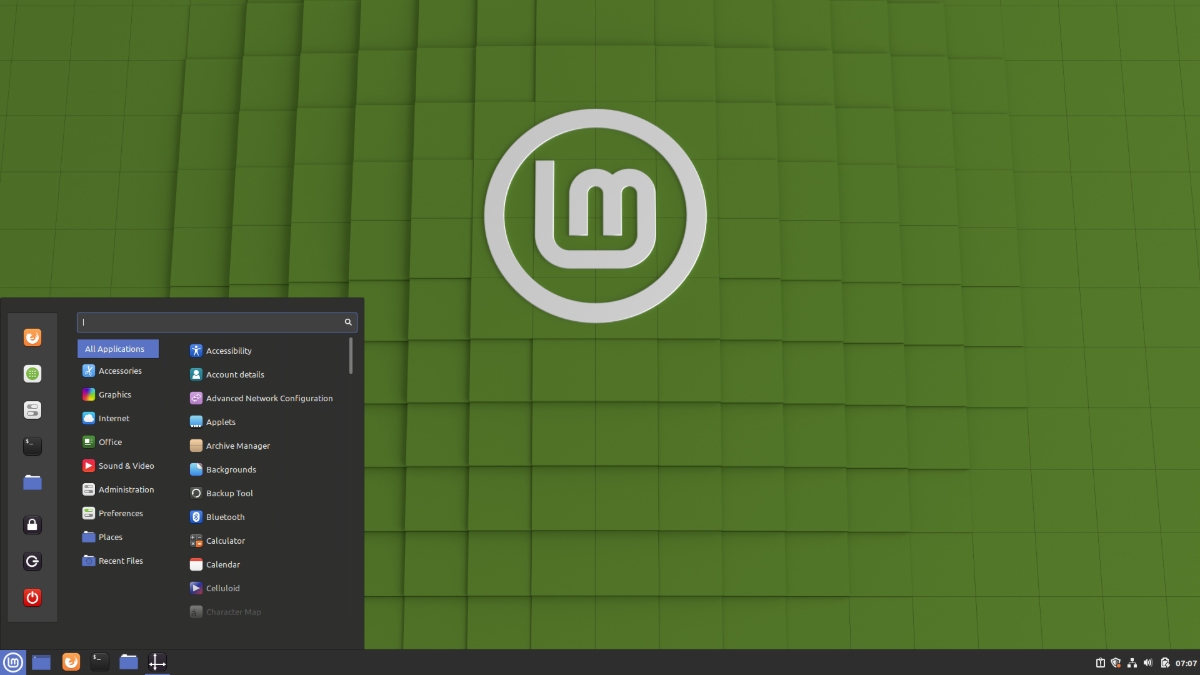
Task: Select the All Applications category
Action: pos(117,348)
